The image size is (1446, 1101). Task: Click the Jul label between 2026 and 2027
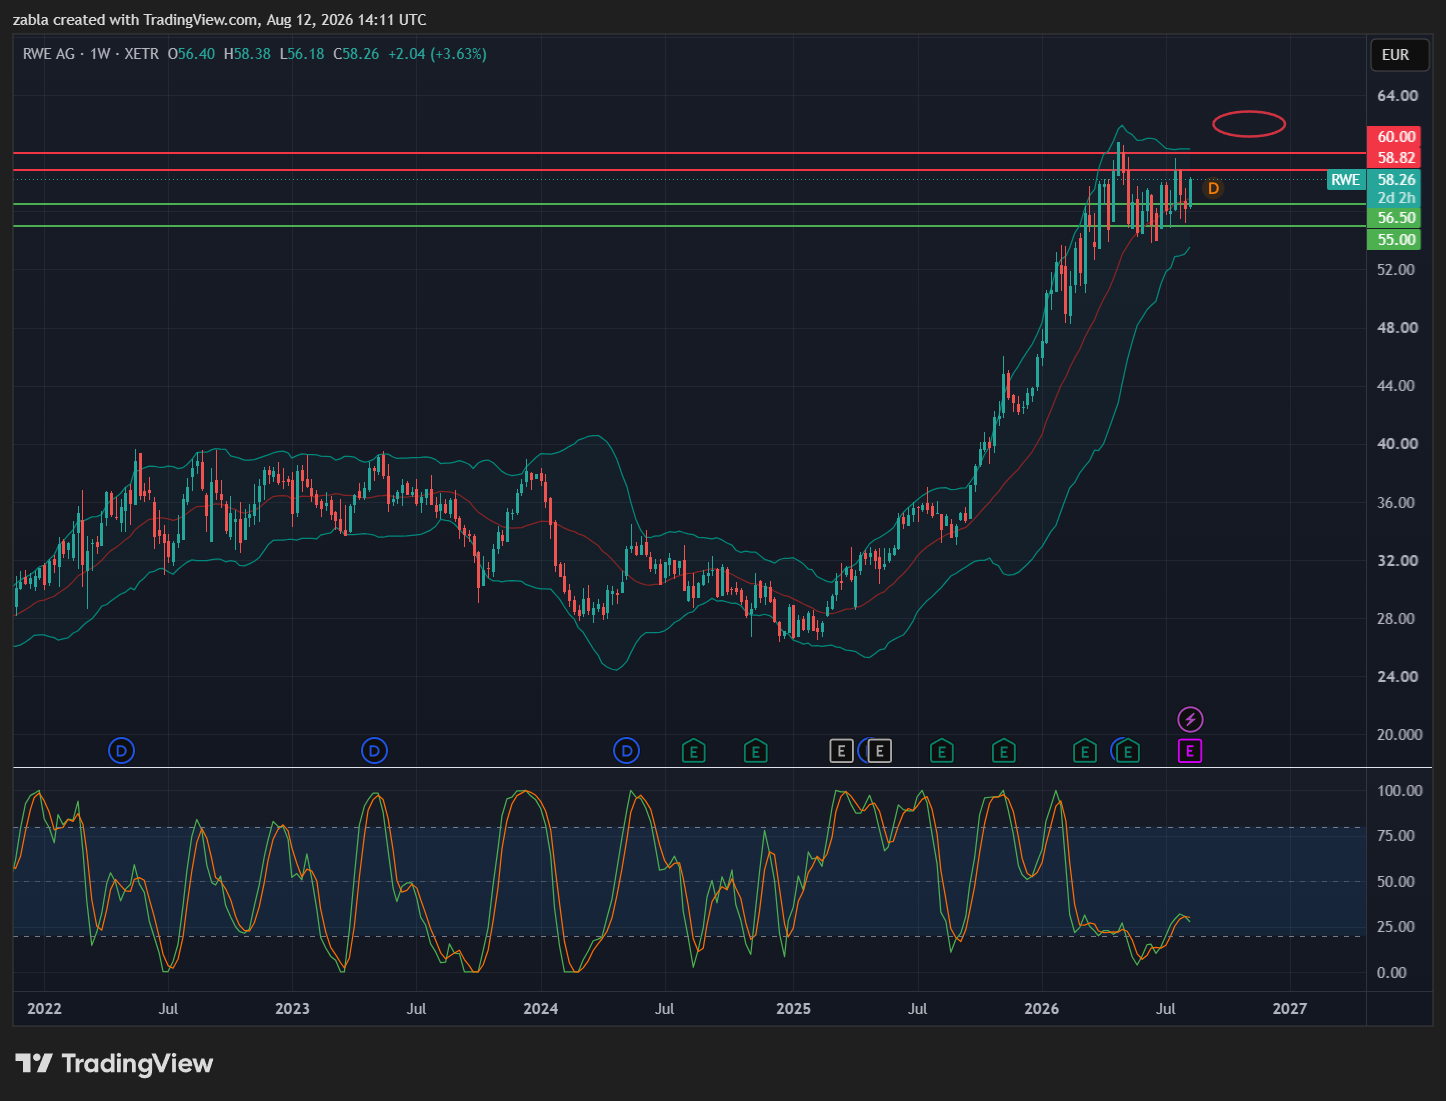click(1166, 1009)
